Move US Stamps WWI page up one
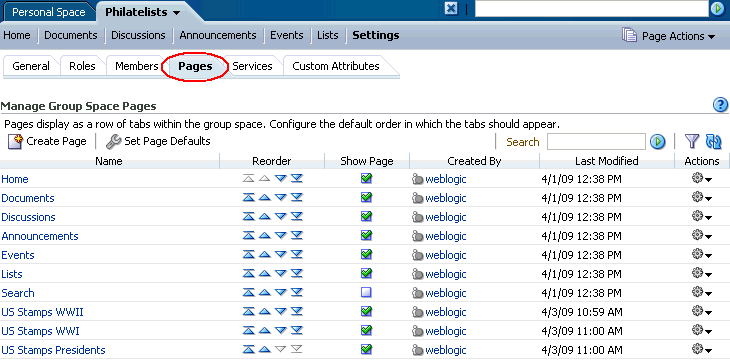The width and height of the screenshot is (730, 360). click(264, 331)
